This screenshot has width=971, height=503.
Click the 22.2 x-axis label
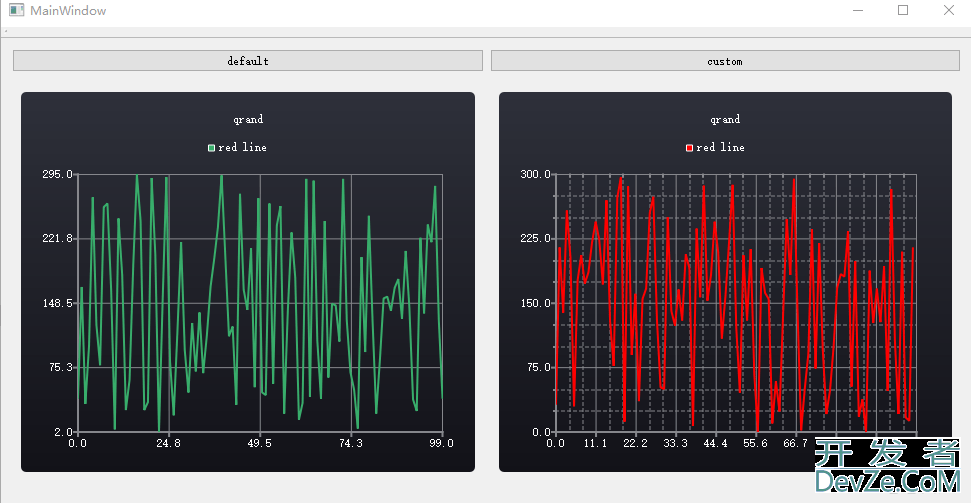click(x=635, y=443)
